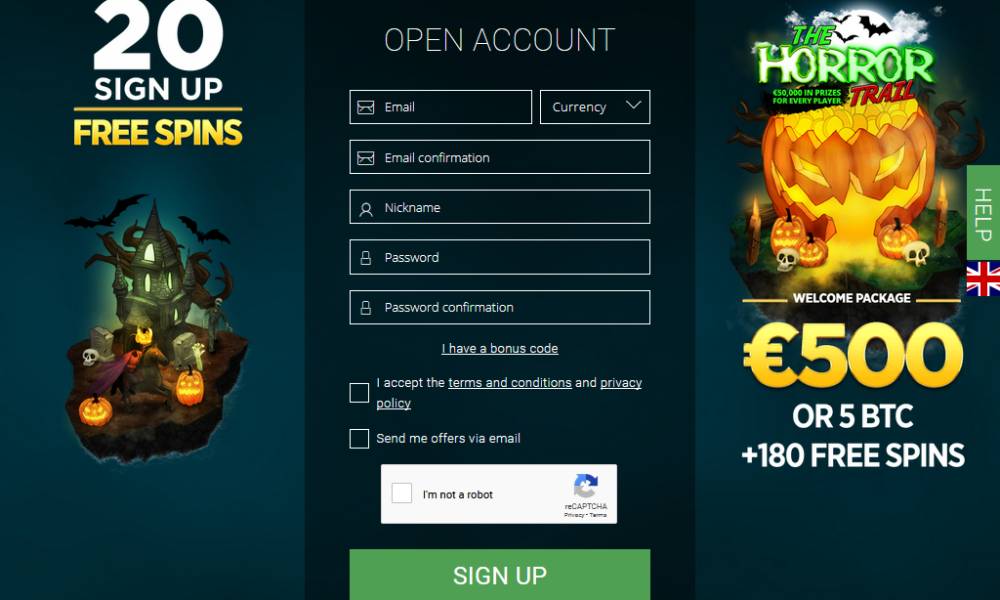The image size is (1000, 600).
Task: Click the reCAPTCHA logo icon
Action: pyautogui.click(x=585, y=487)
